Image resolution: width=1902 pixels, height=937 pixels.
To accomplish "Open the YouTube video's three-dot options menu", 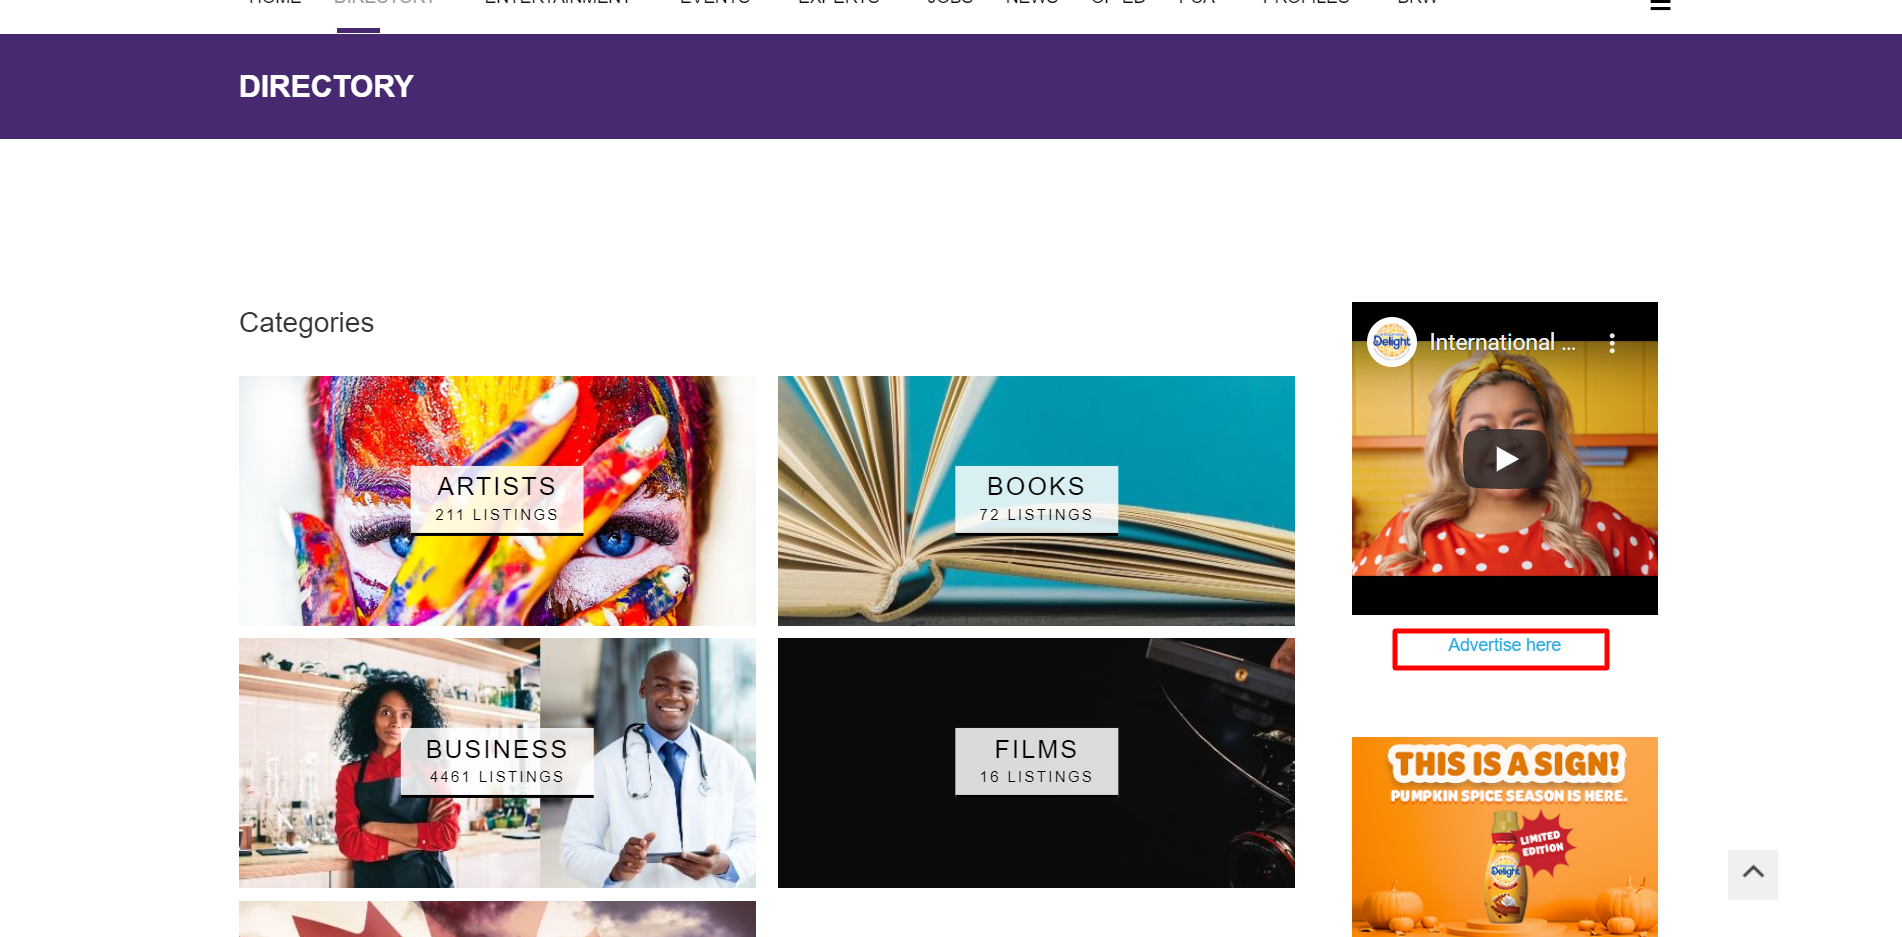I will click(x=1612, y=343).
